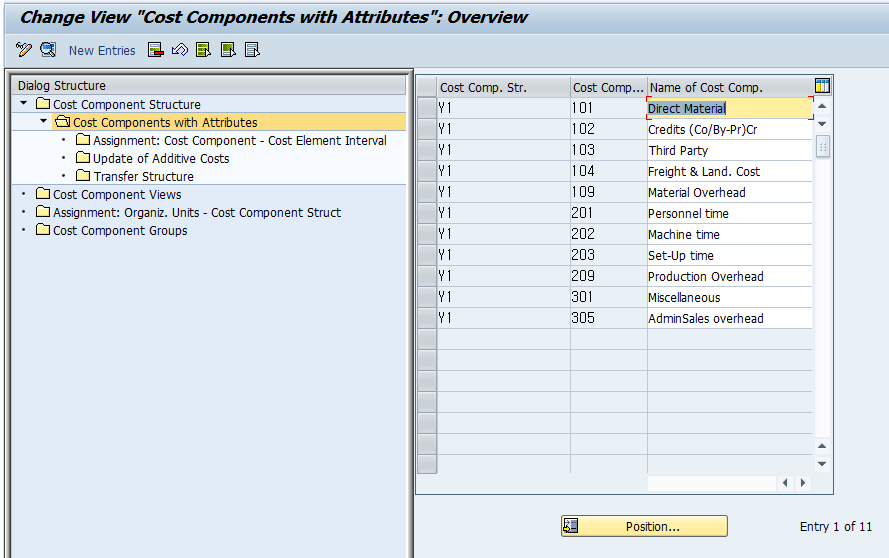This screenshot has height=558, width=889.
Task: Click Name of Cost Comp. column header
Action: tap(730, 87)
